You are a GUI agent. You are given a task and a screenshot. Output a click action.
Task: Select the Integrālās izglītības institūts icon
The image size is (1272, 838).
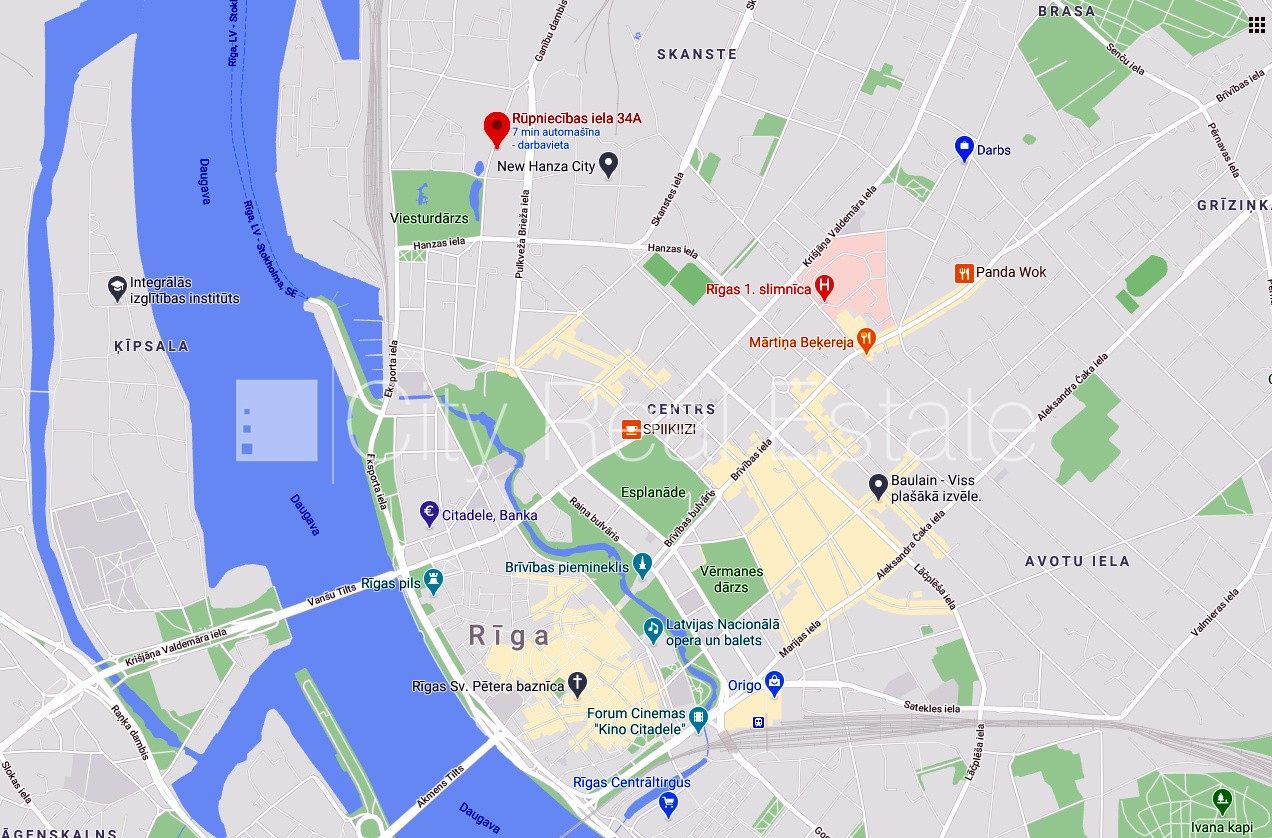pos(118,289)
